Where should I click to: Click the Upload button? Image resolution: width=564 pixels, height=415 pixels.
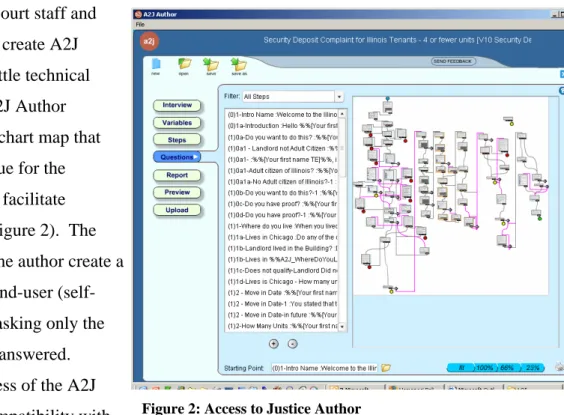(177, 210)
